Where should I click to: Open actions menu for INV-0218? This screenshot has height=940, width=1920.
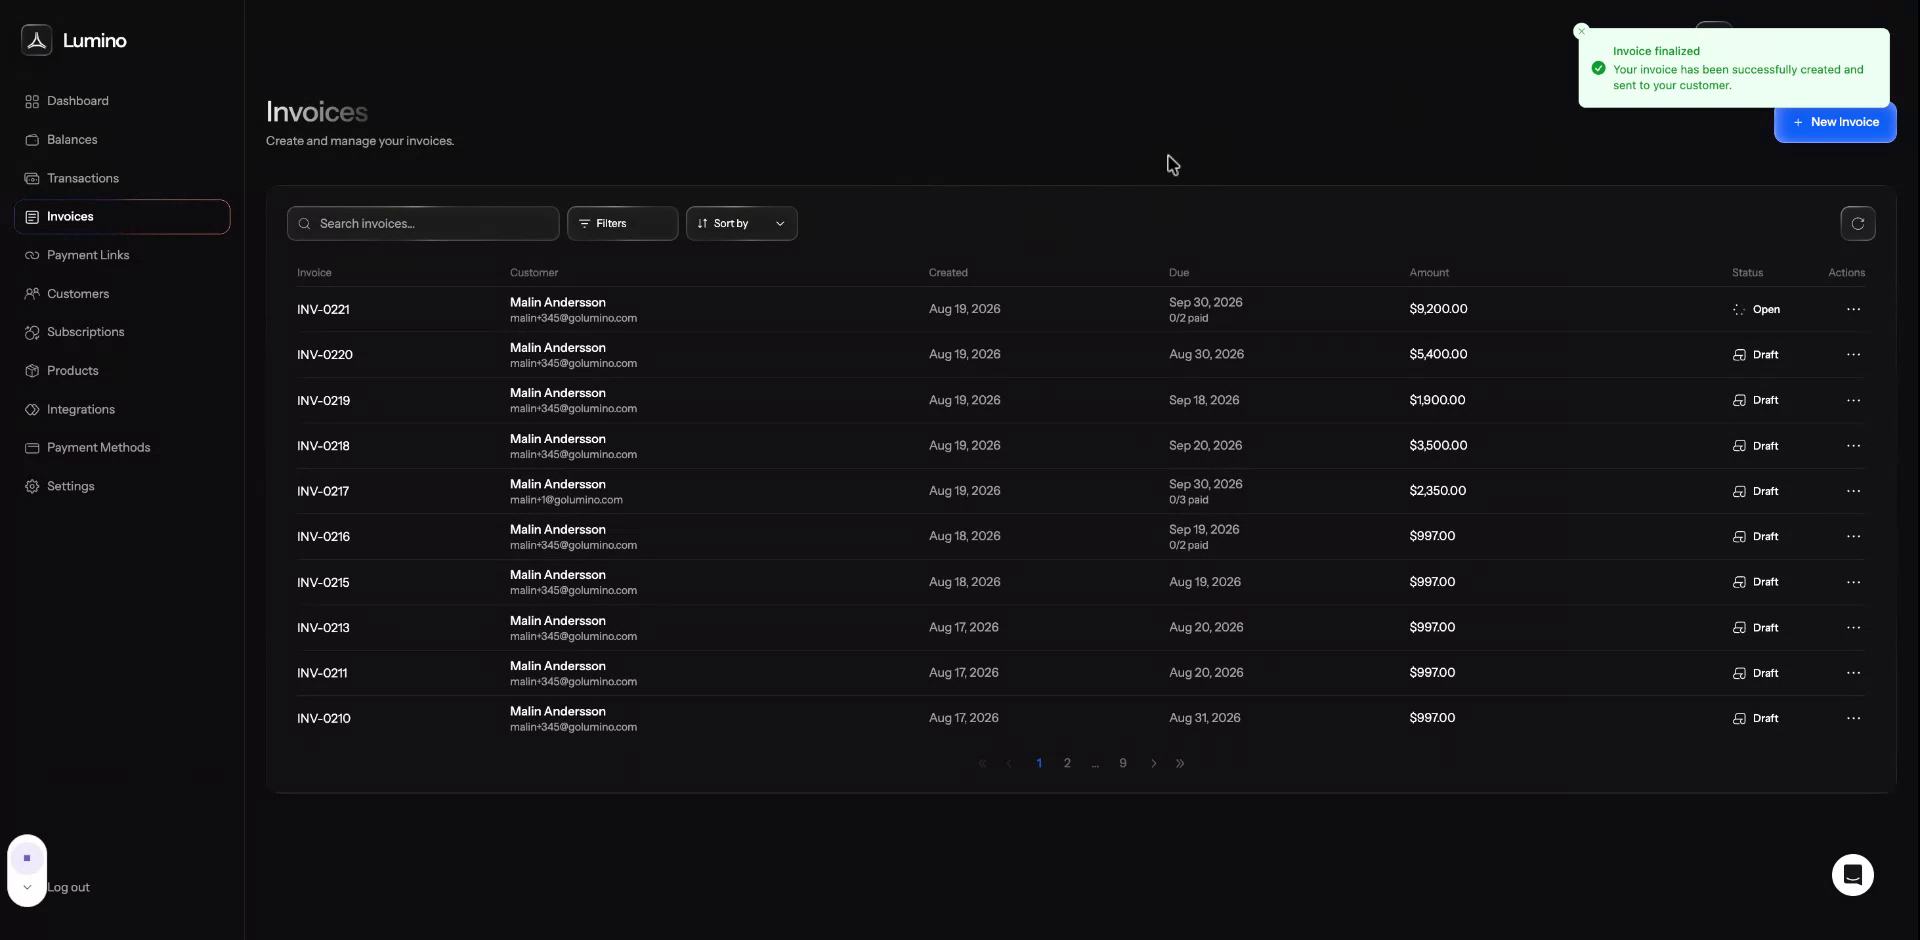[x=1853, y=446]
